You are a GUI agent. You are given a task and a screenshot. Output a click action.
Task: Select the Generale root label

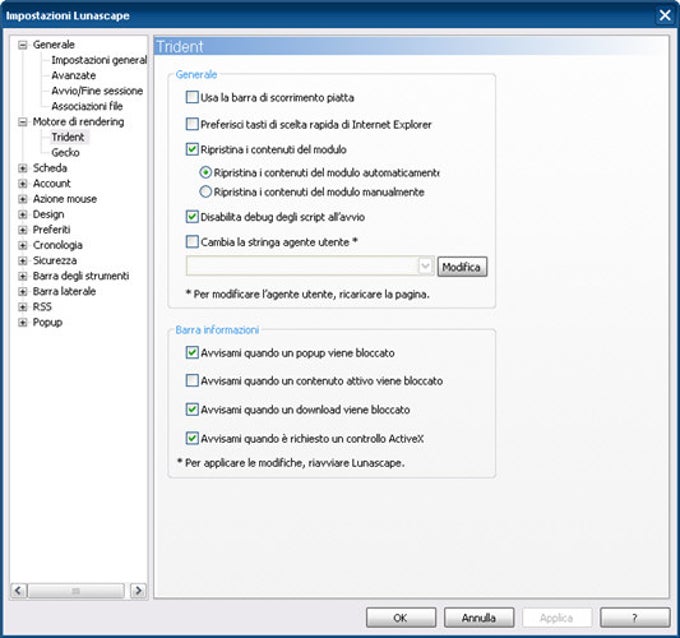pyautogui.click(x=54, y=44)
